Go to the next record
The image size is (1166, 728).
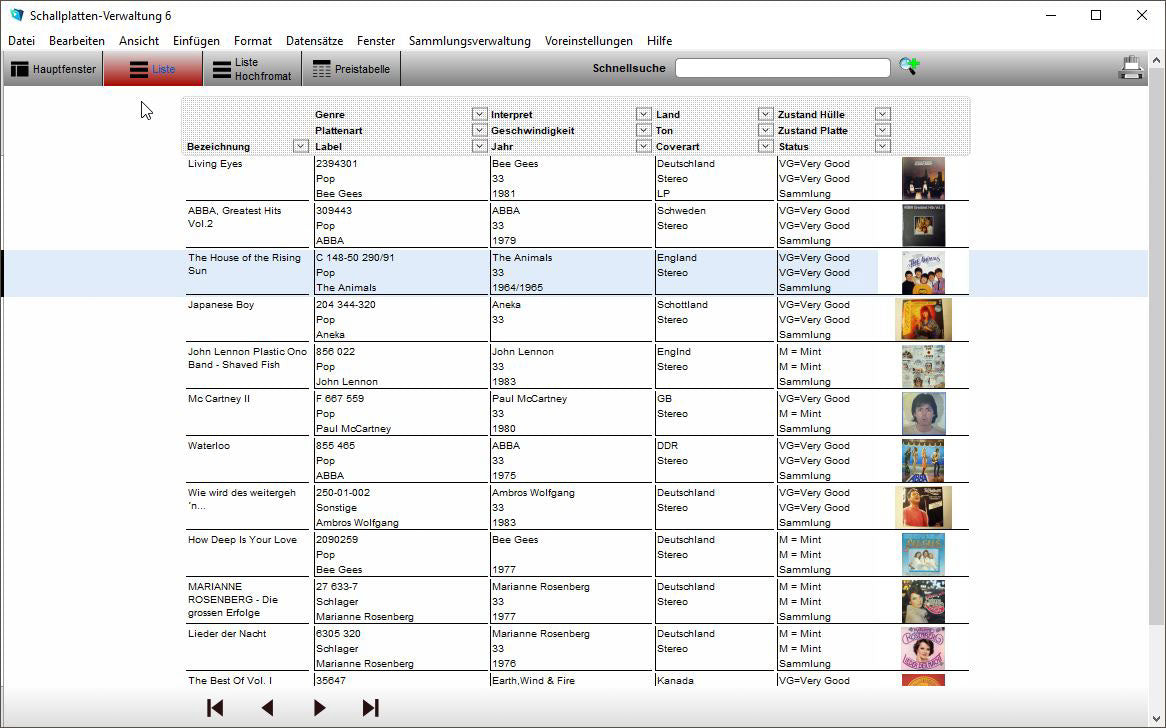click(x=319, y=708)
